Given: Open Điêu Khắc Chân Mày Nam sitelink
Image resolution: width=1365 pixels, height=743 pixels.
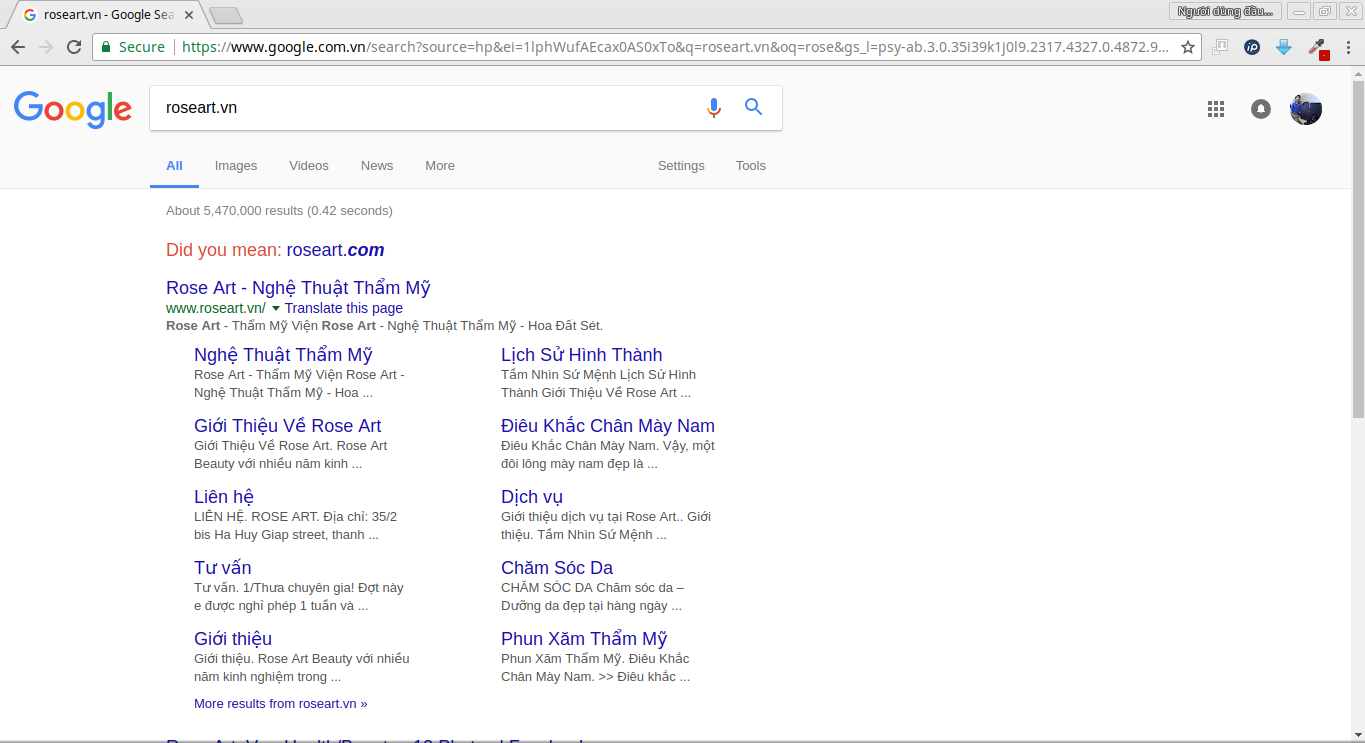Looking at the screenshot, I should point(608,426).
